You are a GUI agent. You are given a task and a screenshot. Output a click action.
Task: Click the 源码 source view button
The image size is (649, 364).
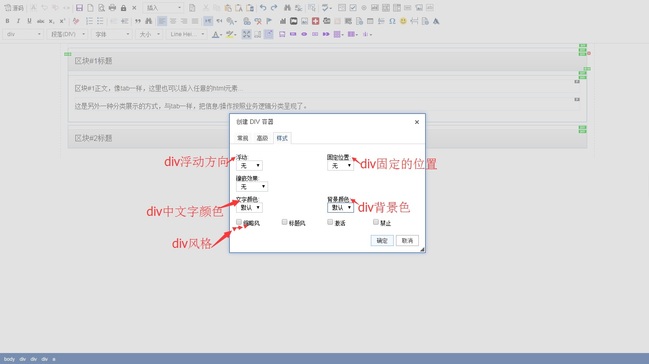pyautogui.click(x=14, y=8)
